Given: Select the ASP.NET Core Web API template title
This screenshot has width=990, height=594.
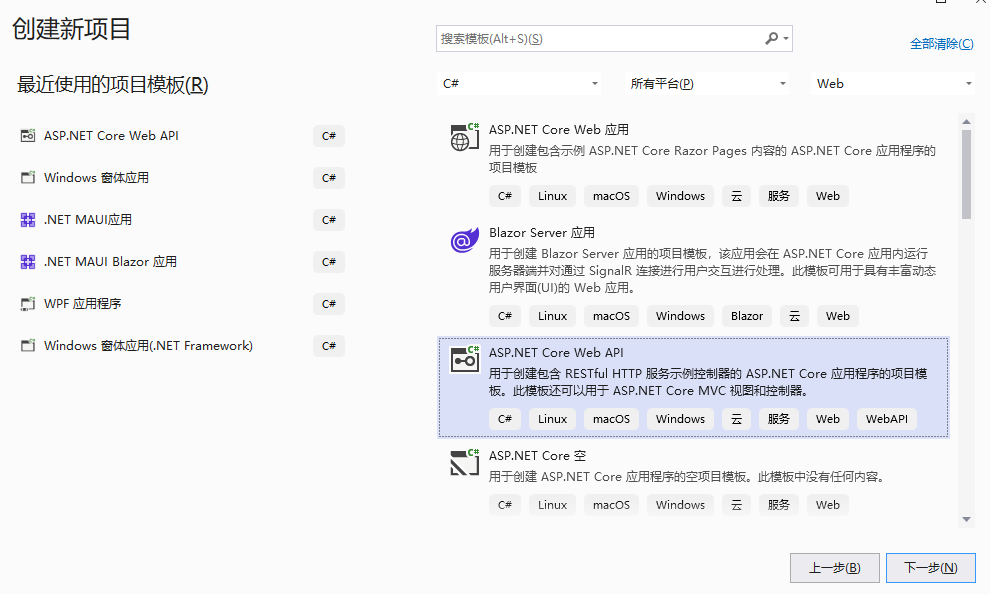Looking at the screenshot, I should point(556,352).
